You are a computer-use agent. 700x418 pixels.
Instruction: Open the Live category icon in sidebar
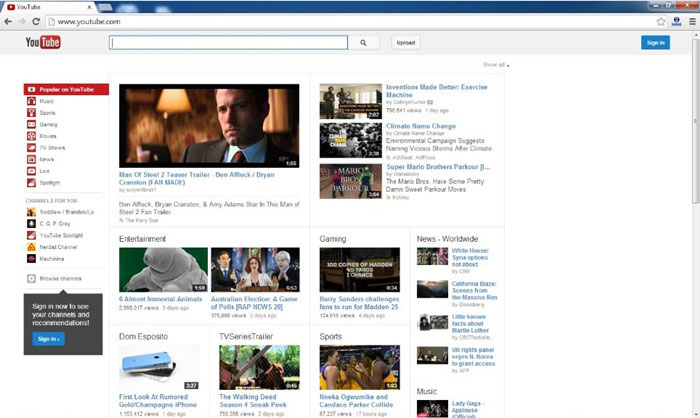31,171
